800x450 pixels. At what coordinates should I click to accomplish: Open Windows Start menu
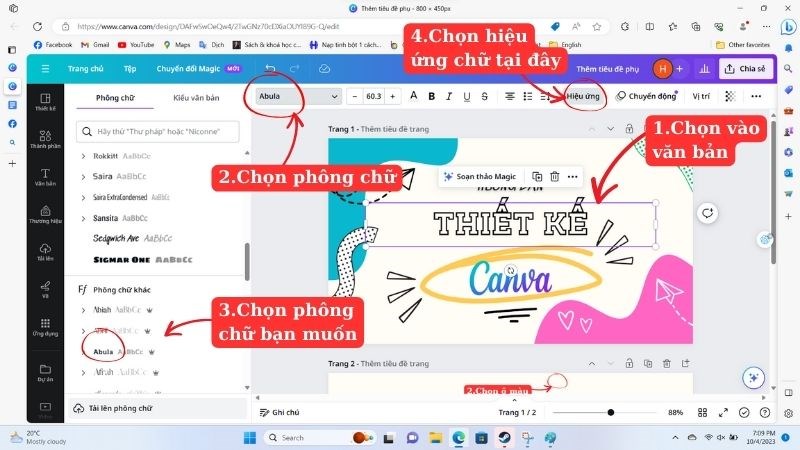[249, 438]
